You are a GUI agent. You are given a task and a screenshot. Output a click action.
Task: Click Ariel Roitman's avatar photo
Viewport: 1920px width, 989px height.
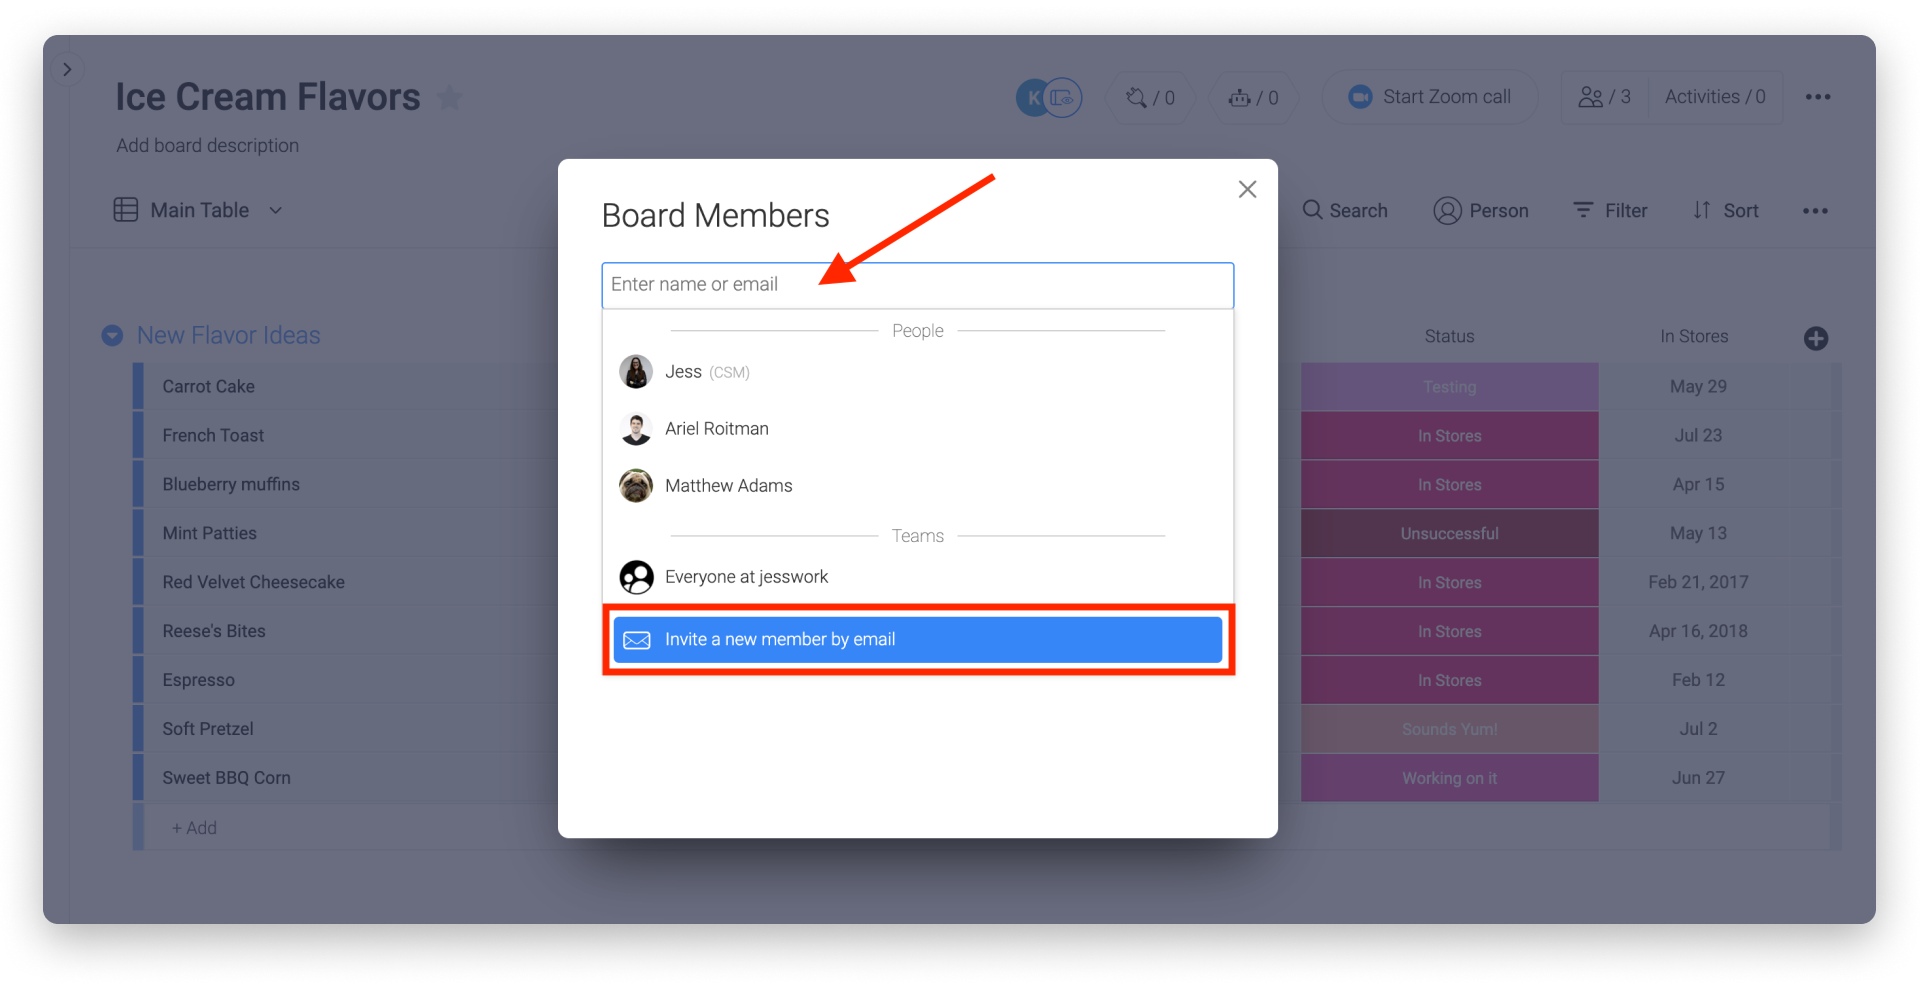pos(636,429)
